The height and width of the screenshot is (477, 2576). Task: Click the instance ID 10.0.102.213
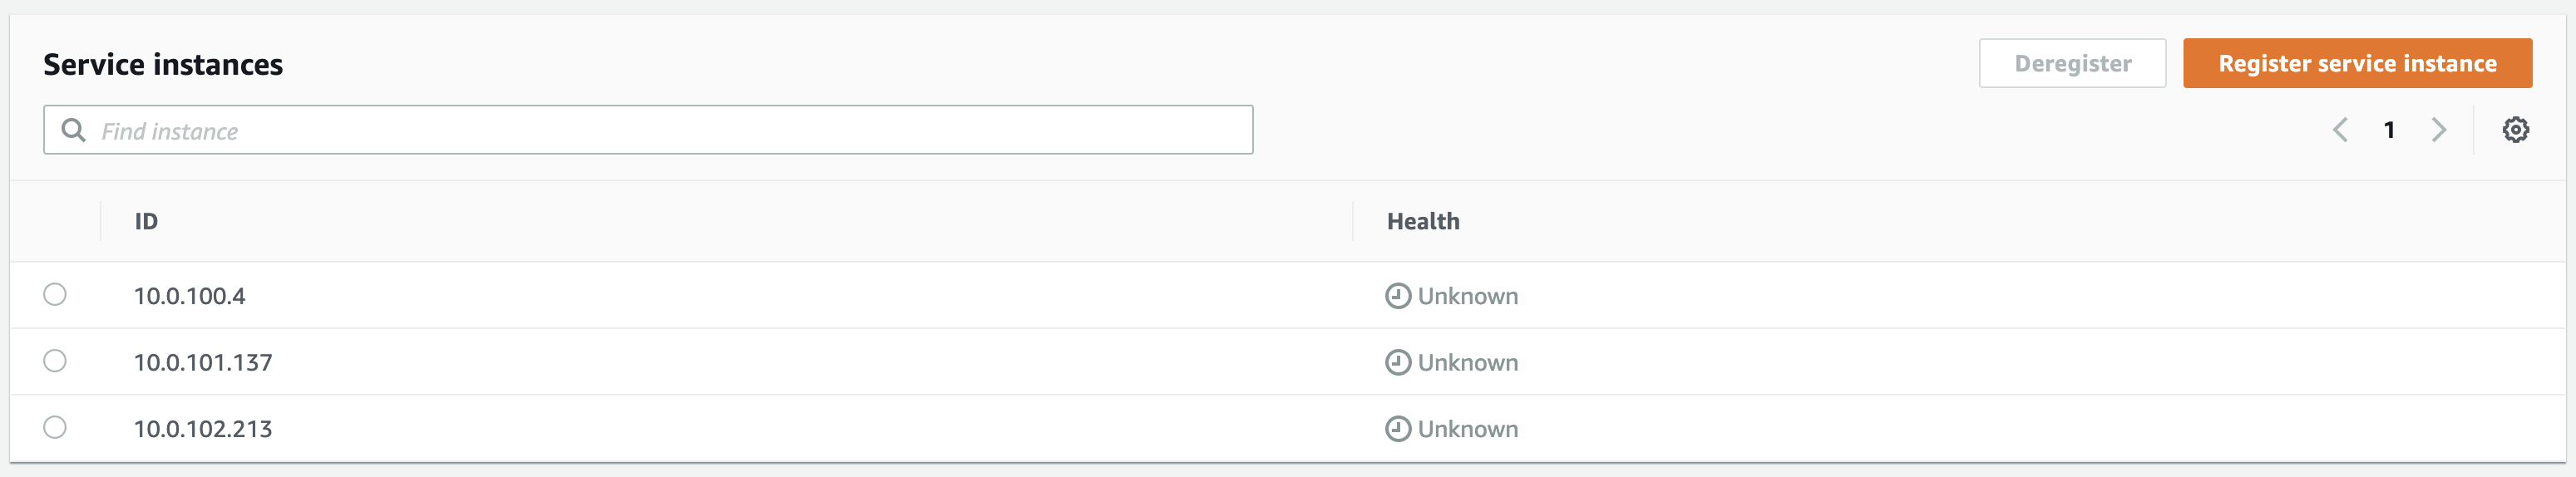click(203, 429)
